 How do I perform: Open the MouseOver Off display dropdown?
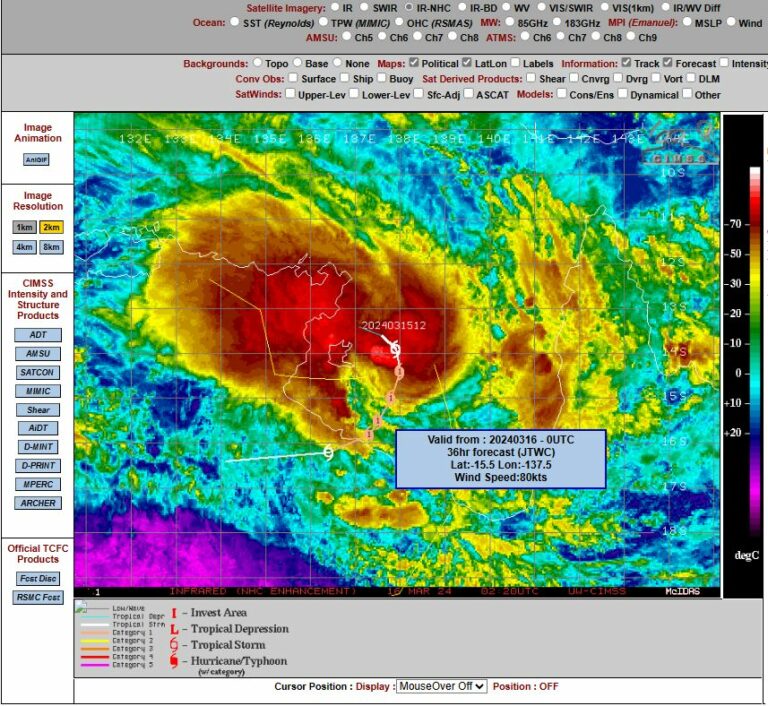pyautogui.click(x=441, y=686)
